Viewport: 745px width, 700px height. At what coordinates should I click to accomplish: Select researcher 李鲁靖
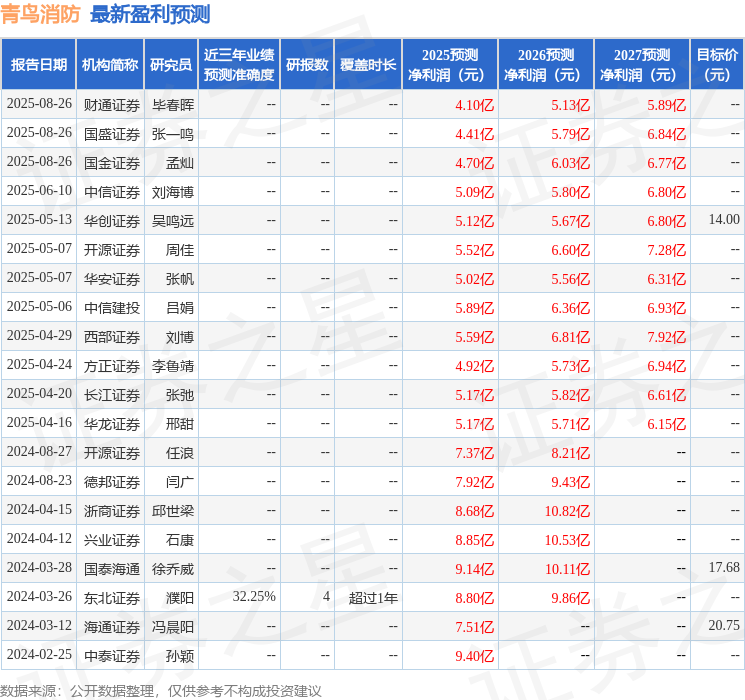pos(173,366)
